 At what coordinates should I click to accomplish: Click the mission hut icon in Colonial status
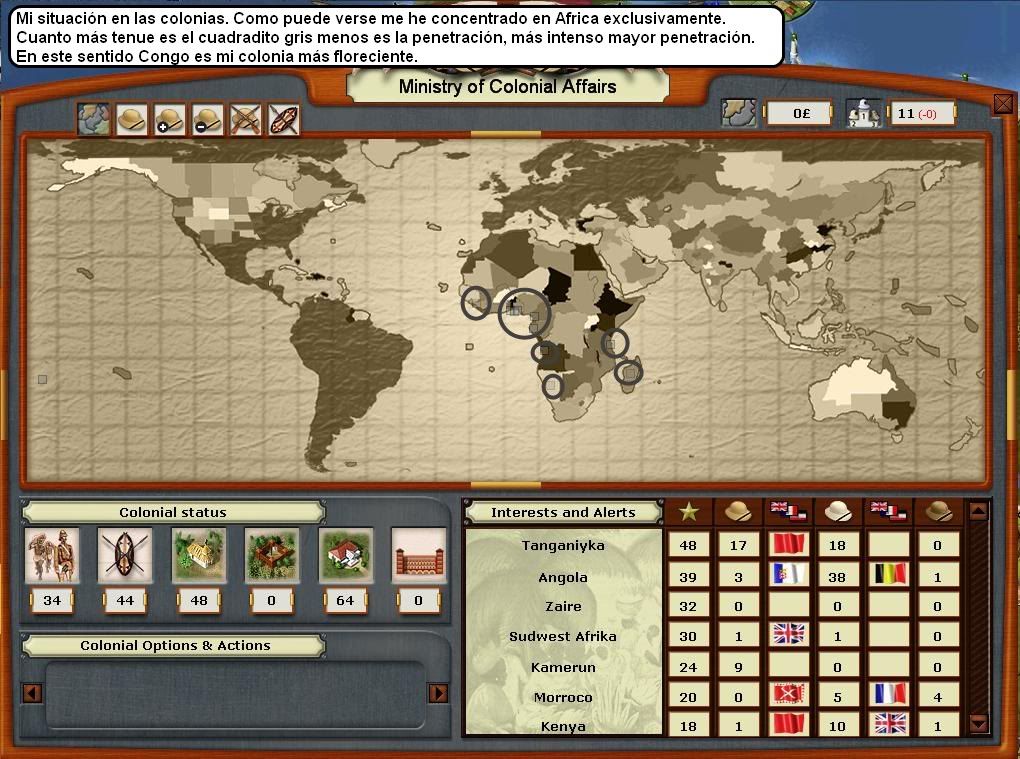[198, 555]
